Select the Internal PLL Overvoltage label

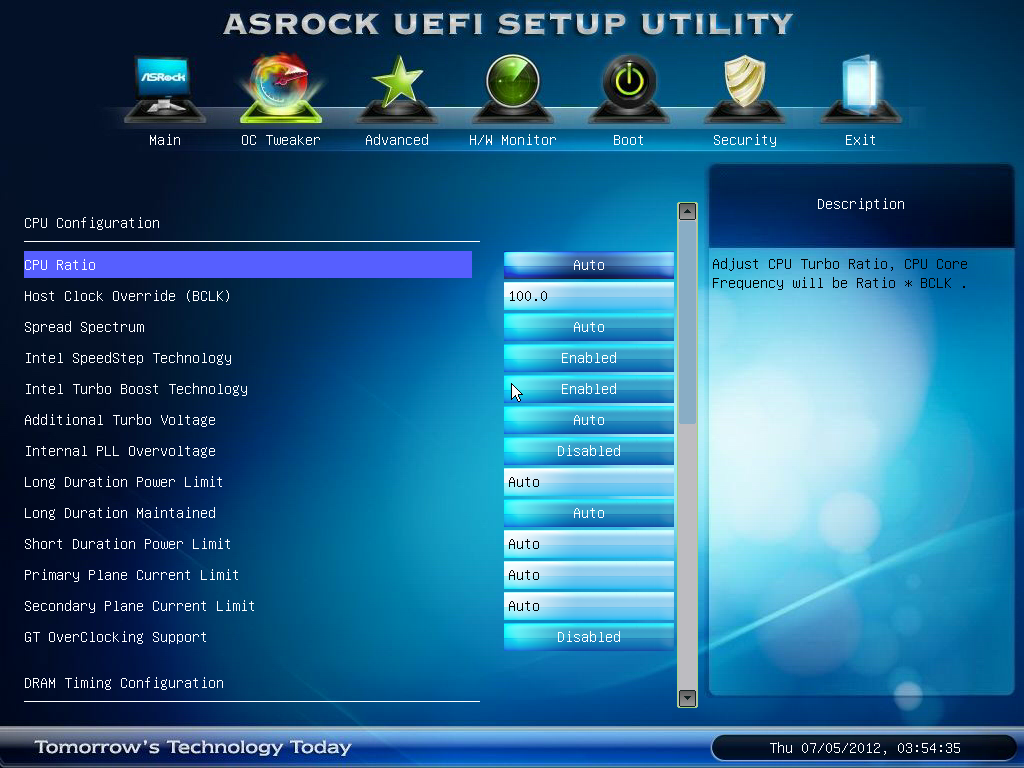click(120, 451)
